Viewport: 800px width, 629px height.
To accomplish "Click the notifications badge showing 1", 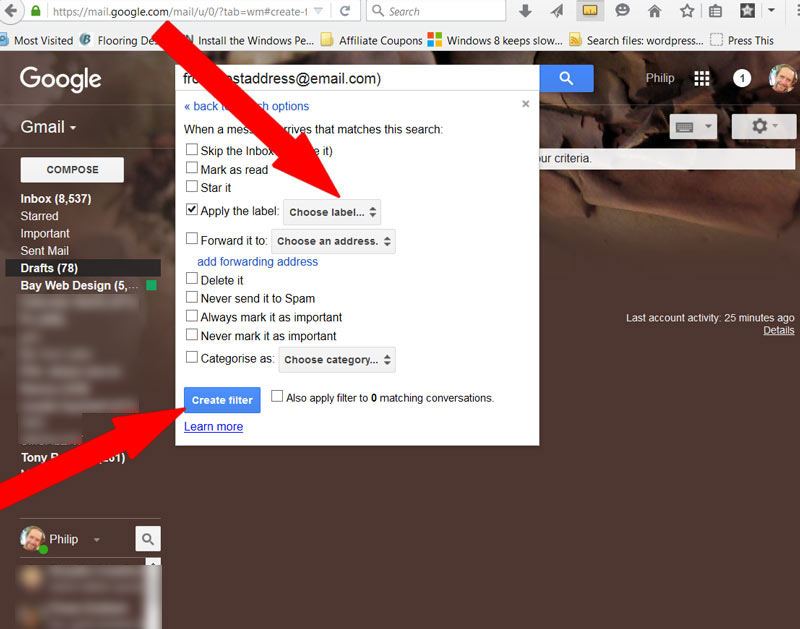I will 742,79.
